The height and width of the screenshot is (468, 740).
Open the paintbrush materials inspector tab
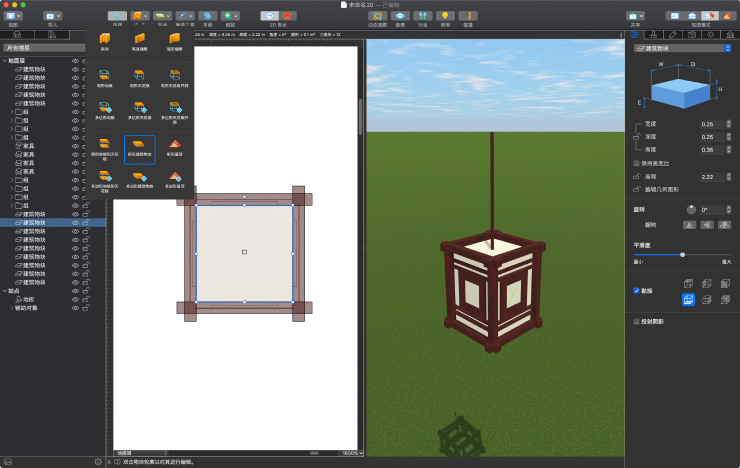coord(653,35)
